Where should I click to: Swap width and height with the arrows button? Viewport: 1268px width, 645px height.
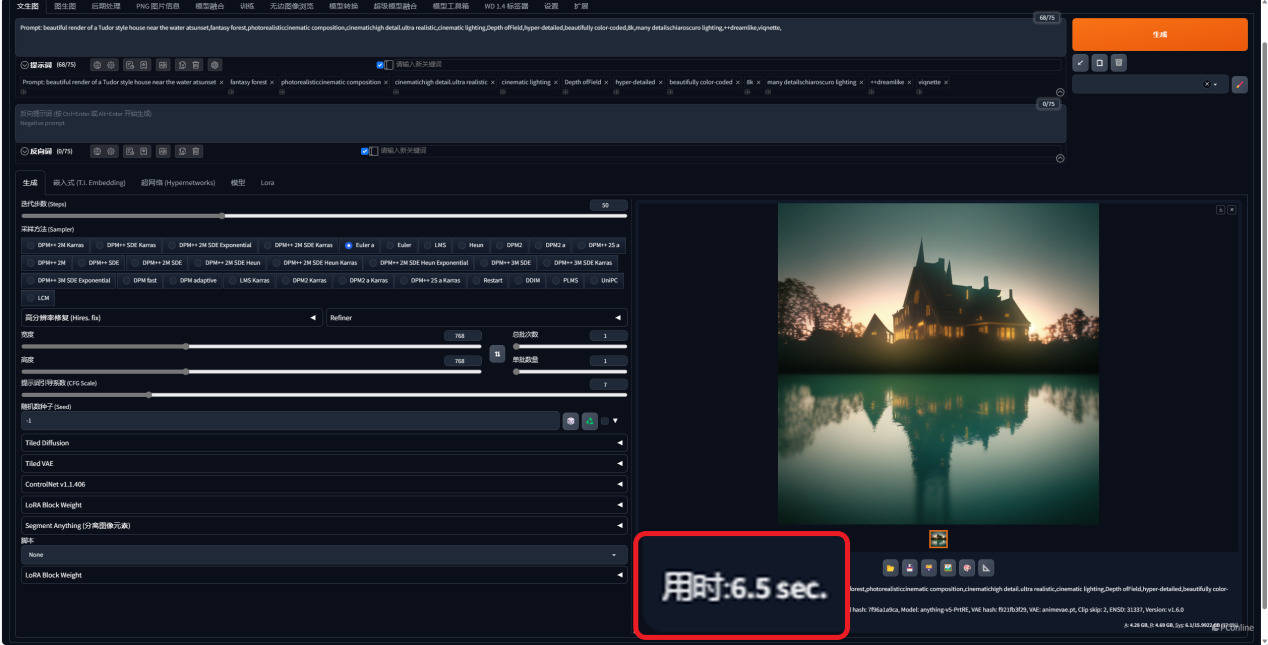click(497, 354)
